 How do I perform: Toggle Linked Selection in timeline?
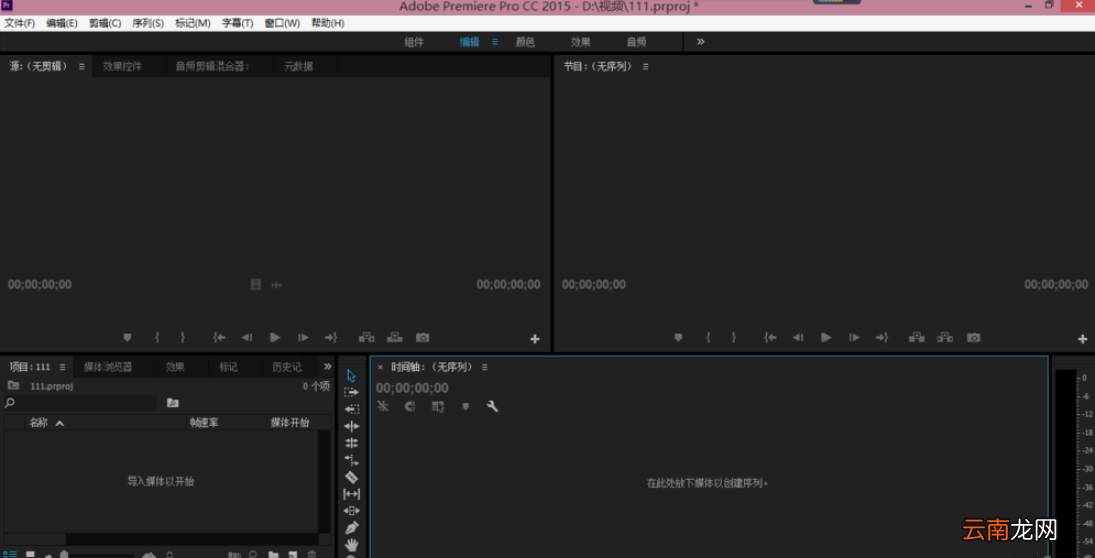click(438, 406)
